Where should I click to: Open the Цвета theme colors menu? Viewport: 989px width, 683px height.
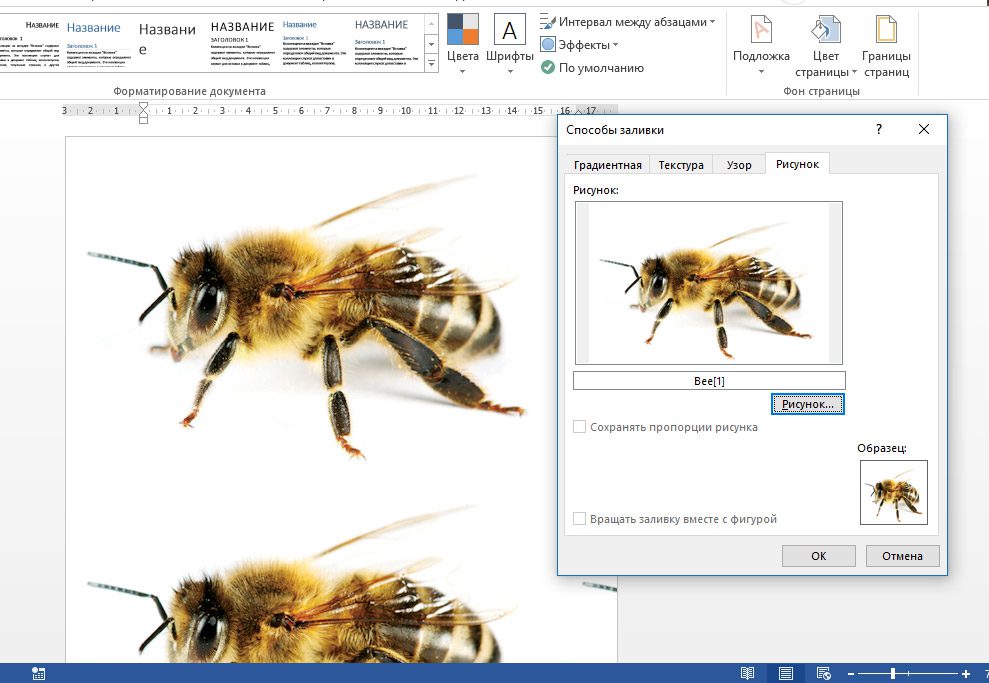463,44
